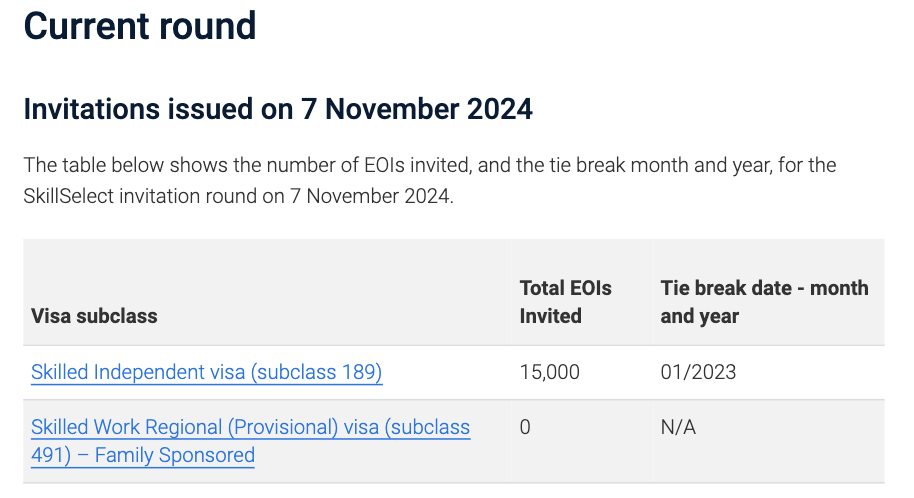The image size is (914, 498).
Task: Select the "Visa subclass" column header
Action: tap(94, 316)
